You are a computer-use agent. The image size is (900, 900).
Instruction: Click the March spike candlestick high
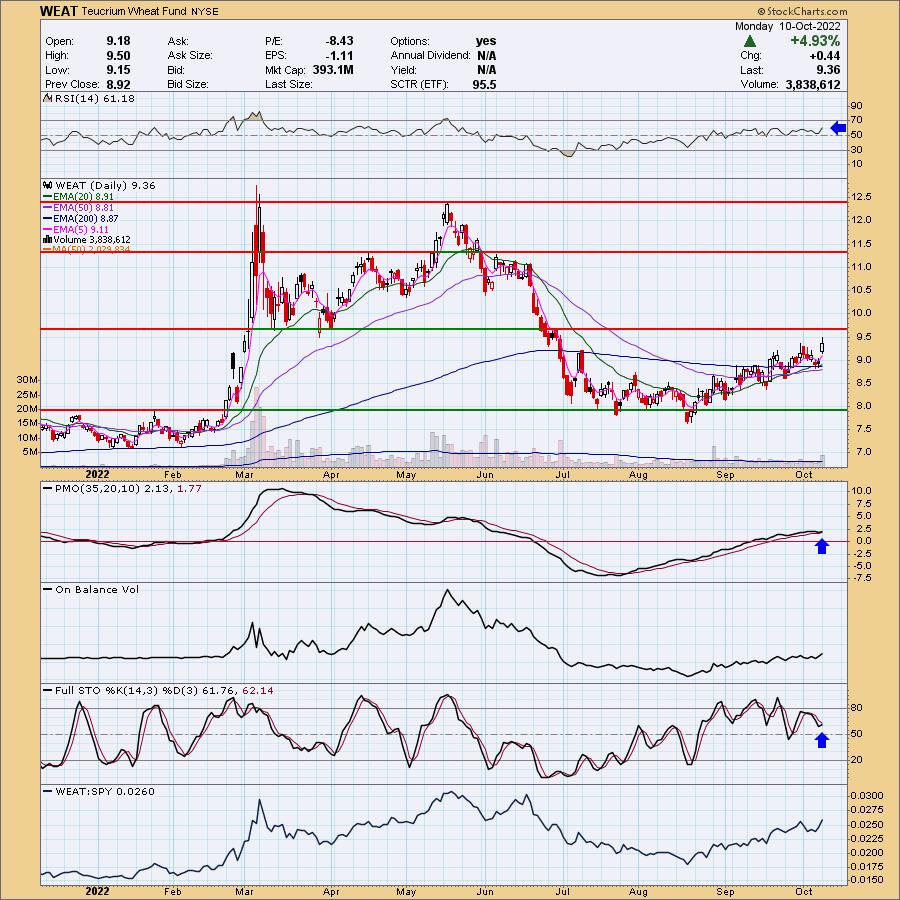coord(257,189)
